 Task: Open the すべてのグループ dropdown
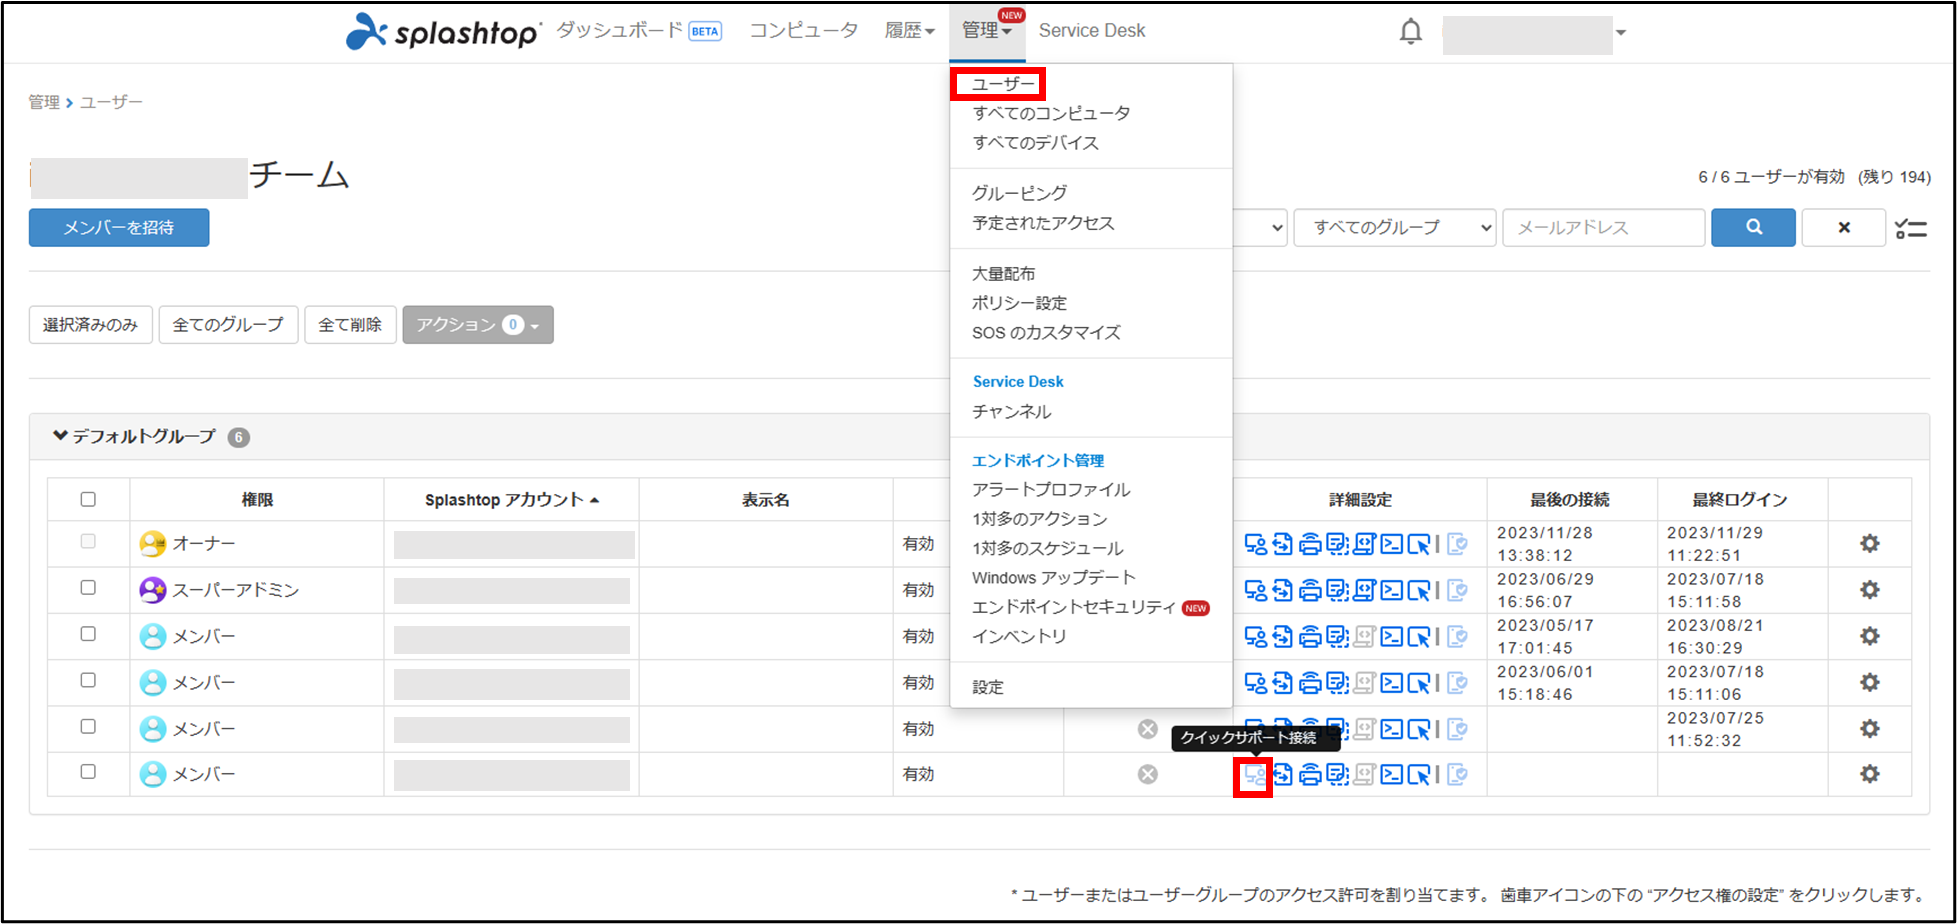[1393, 227]
